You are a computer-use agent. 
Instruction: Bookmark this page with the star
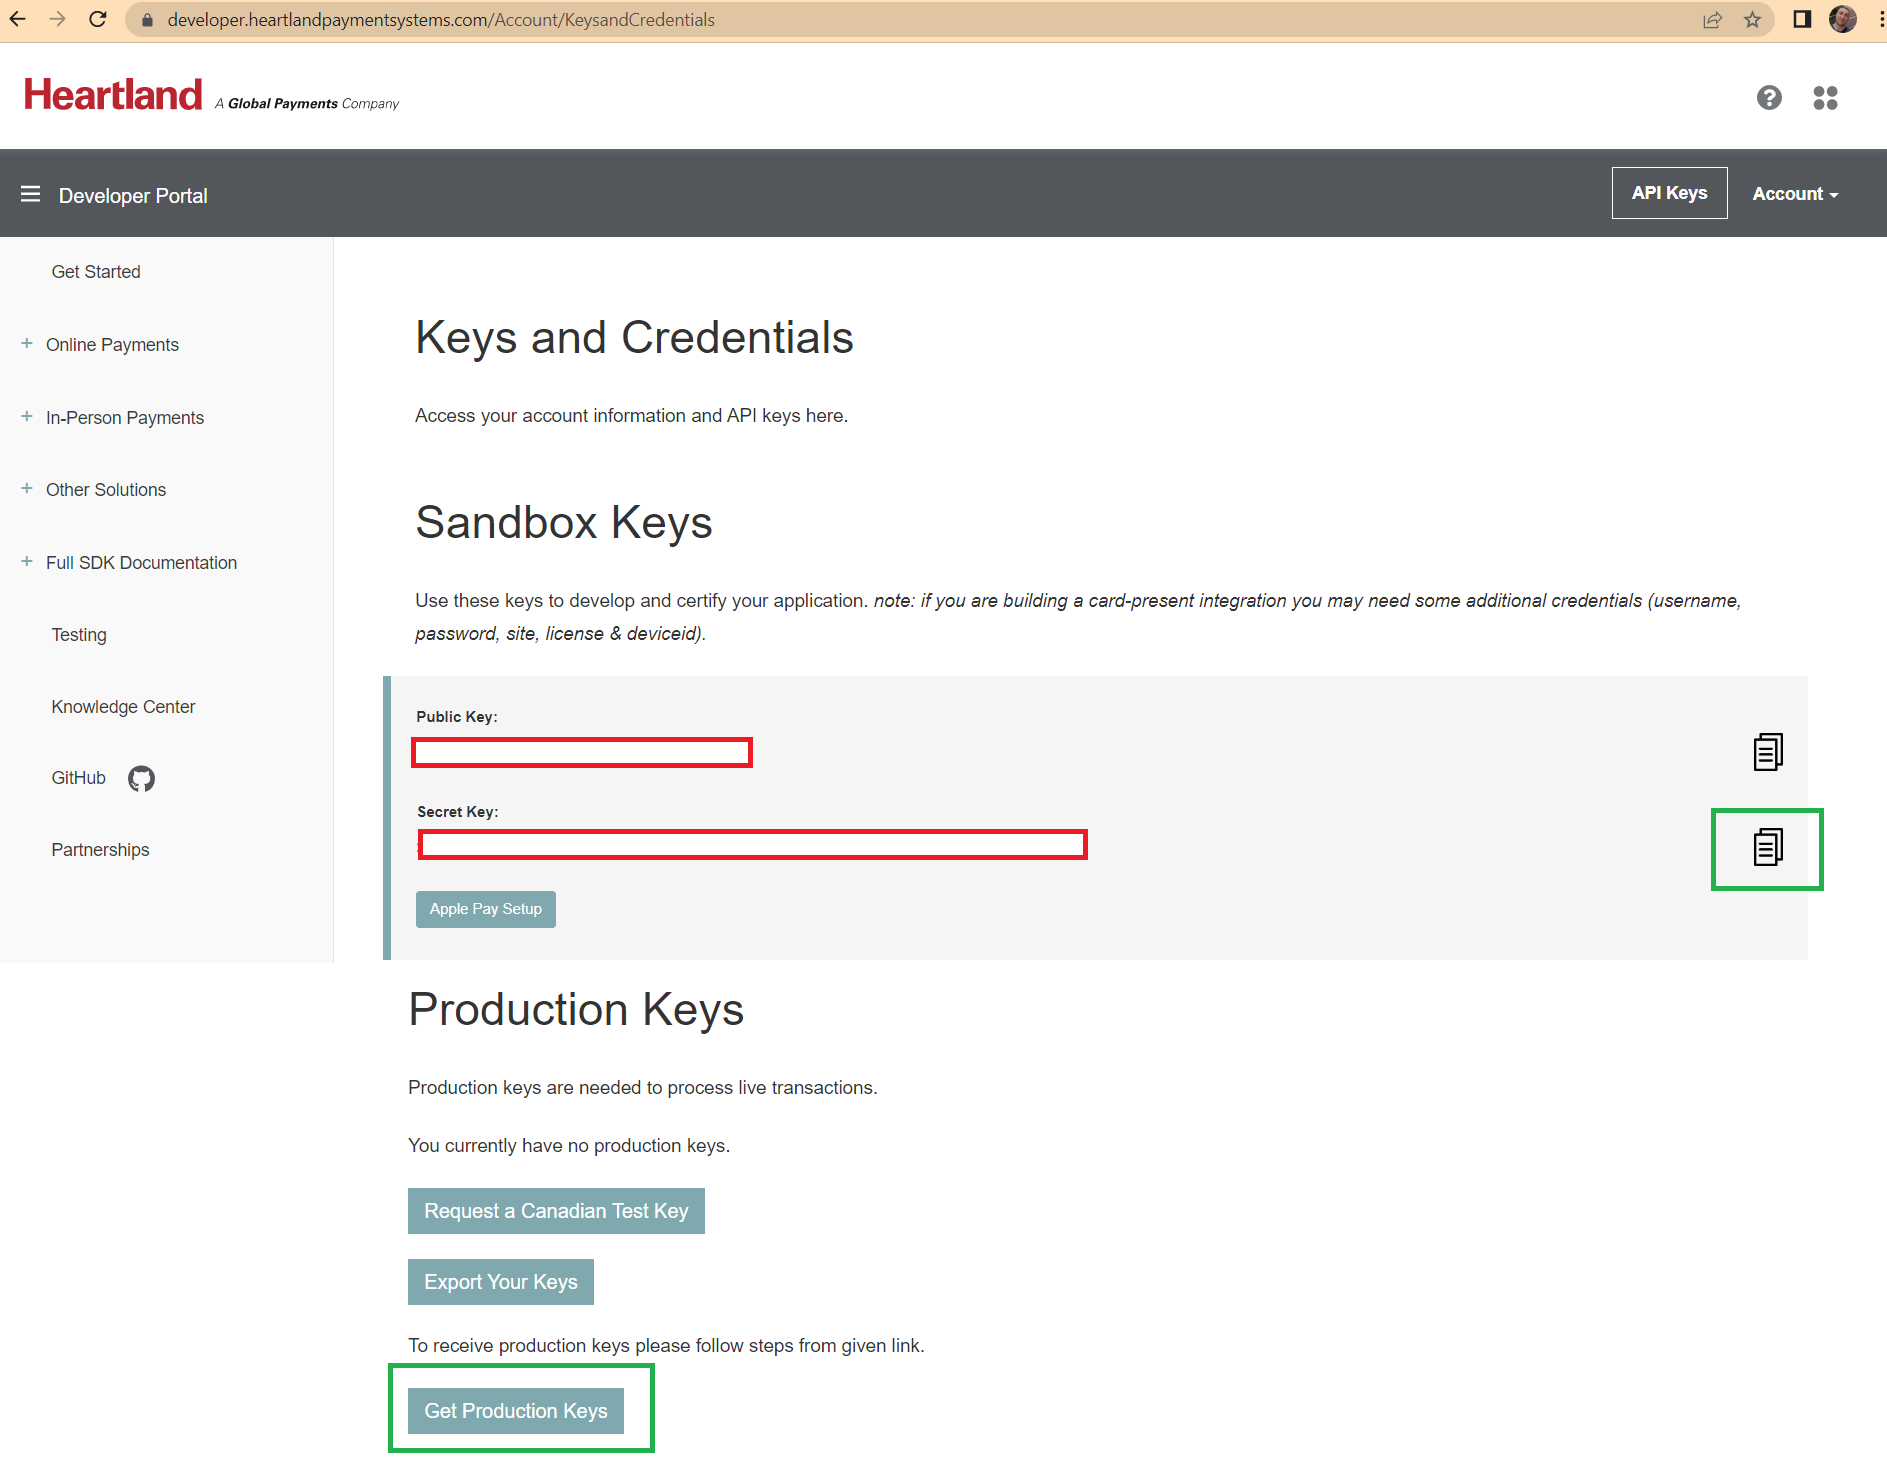(1752, 20)
